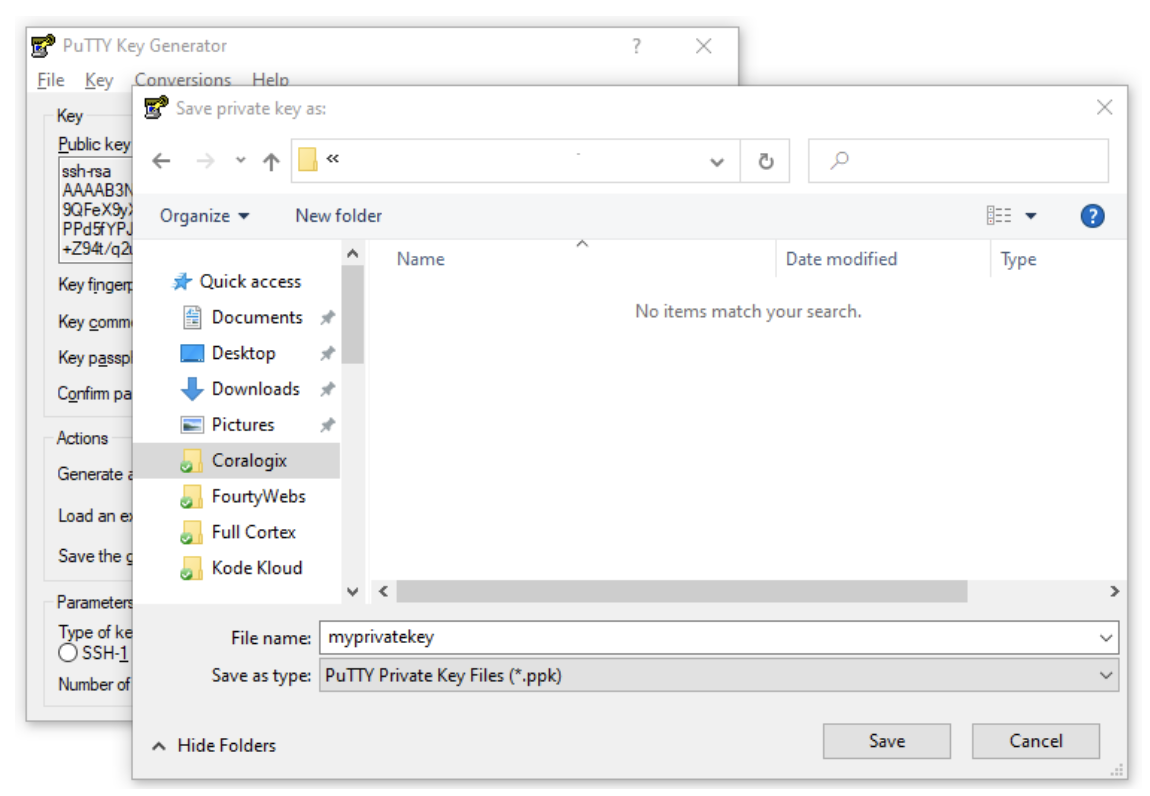Go up one folder level

[x=271, y=161]
